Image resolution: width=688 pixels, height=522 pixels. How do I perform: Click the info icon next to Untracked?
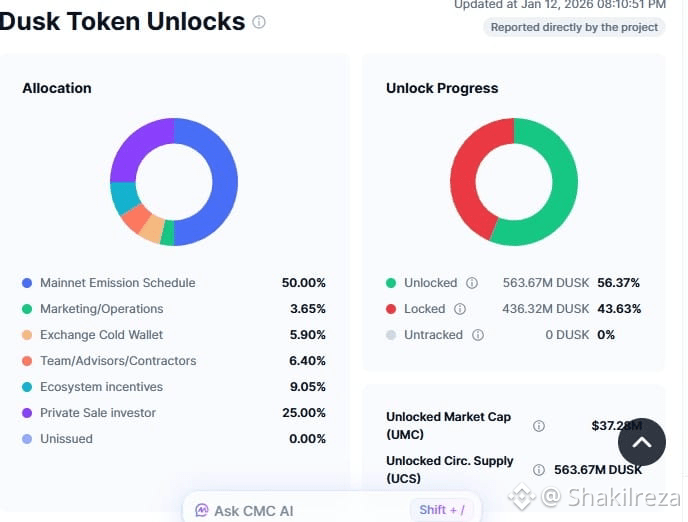pos(478,335)
